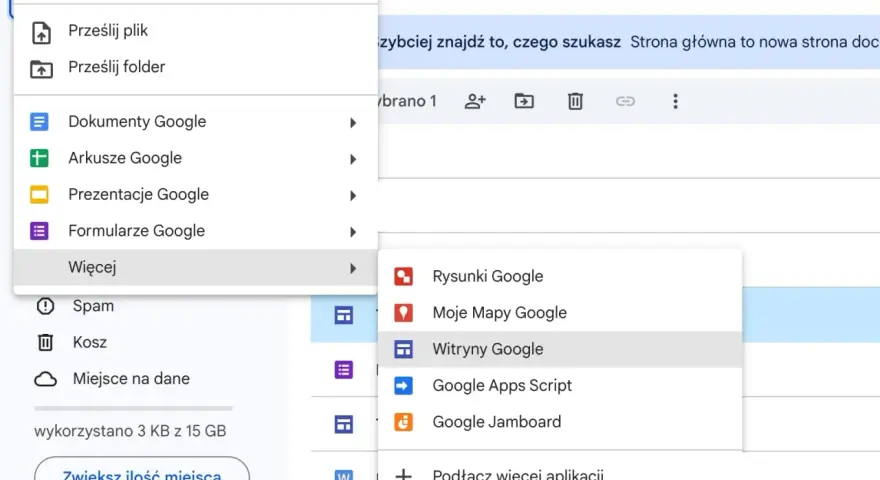880x480 pixels.
Task: Click the yellow Prezentacje Google icon
Action: pos(39,195)
